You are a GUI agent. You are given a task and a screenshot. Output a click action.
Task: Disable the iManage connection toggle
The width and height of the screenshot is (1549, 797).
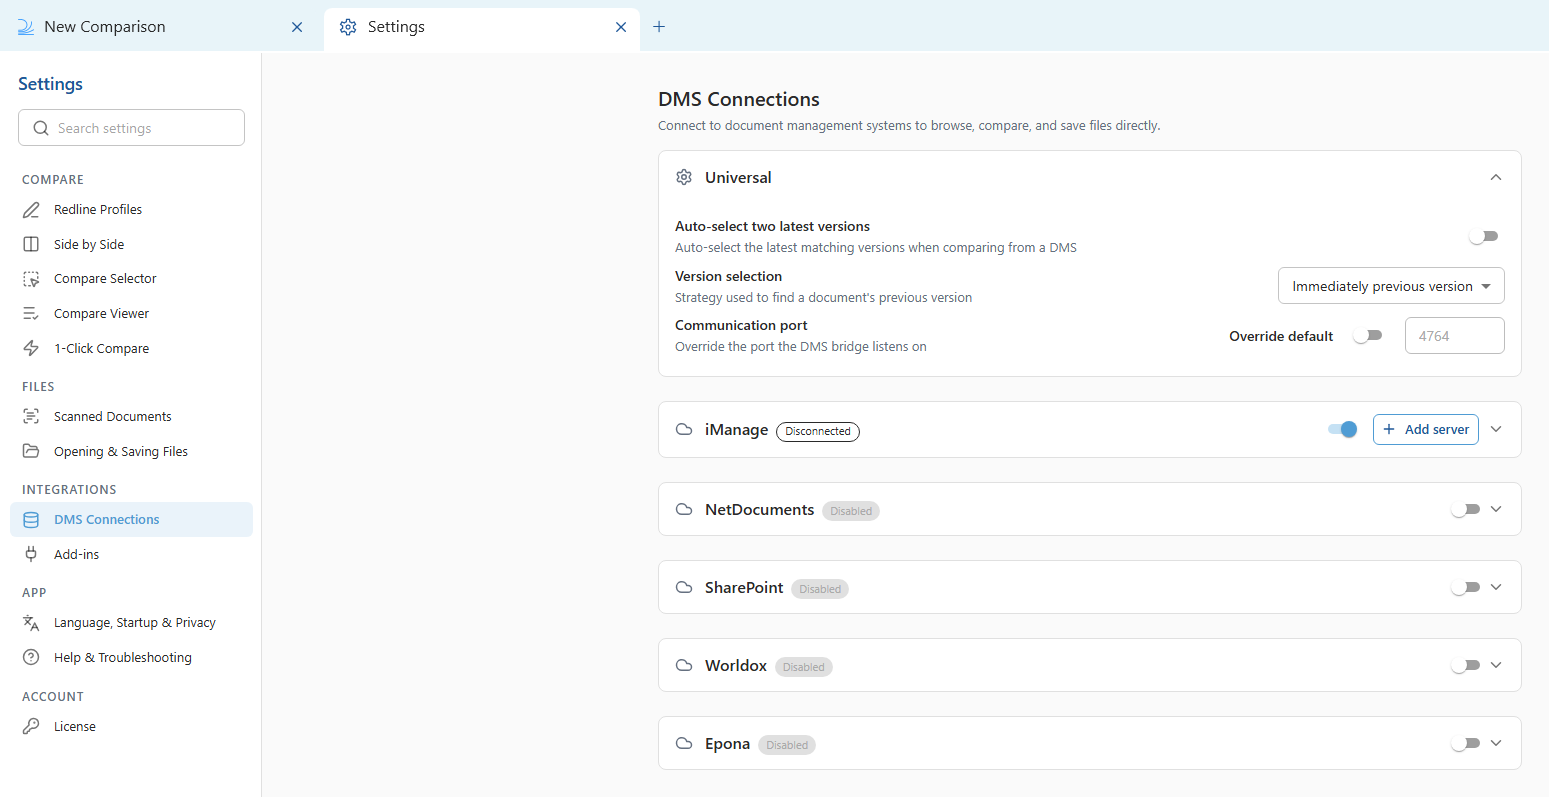click(1343, 429)
